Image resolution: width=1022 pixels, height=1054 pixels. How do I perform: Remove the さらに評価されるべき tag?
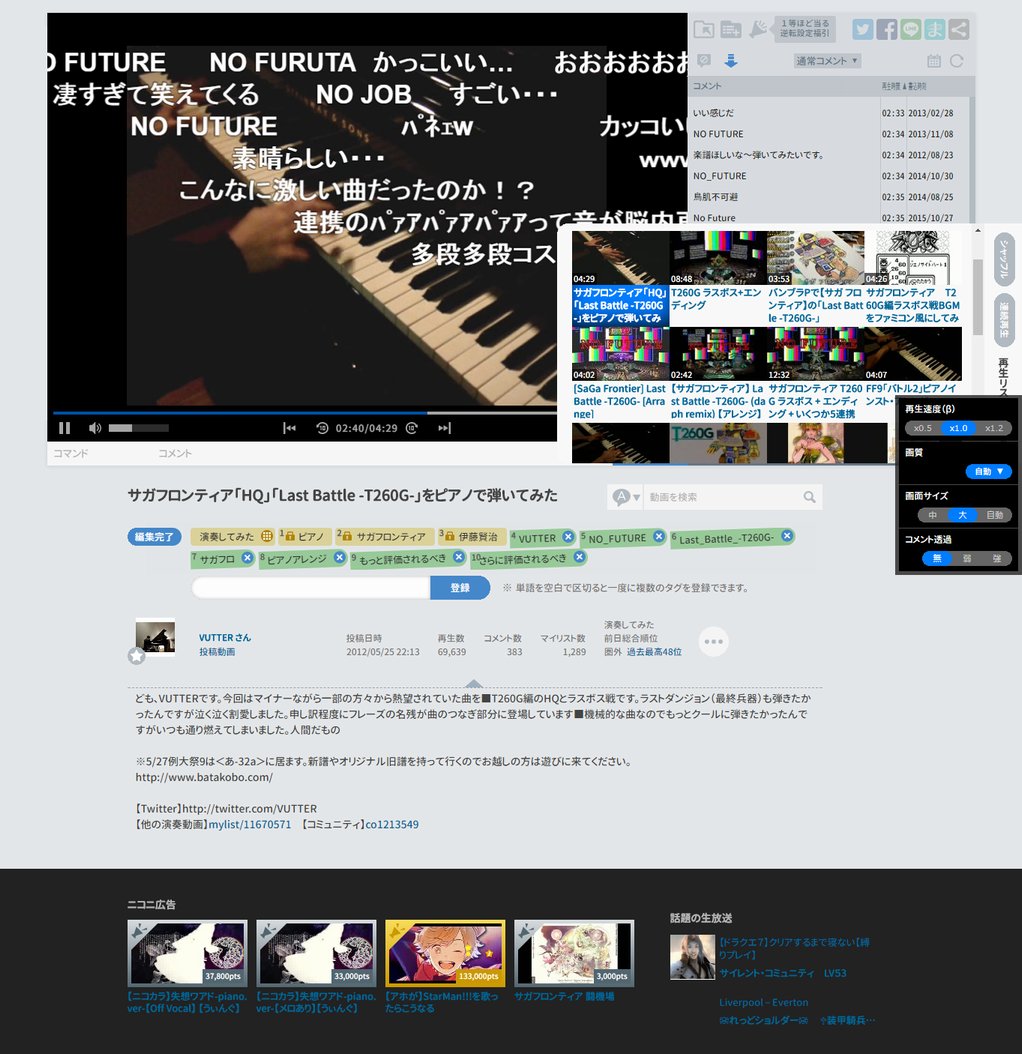tap(579, 557)
